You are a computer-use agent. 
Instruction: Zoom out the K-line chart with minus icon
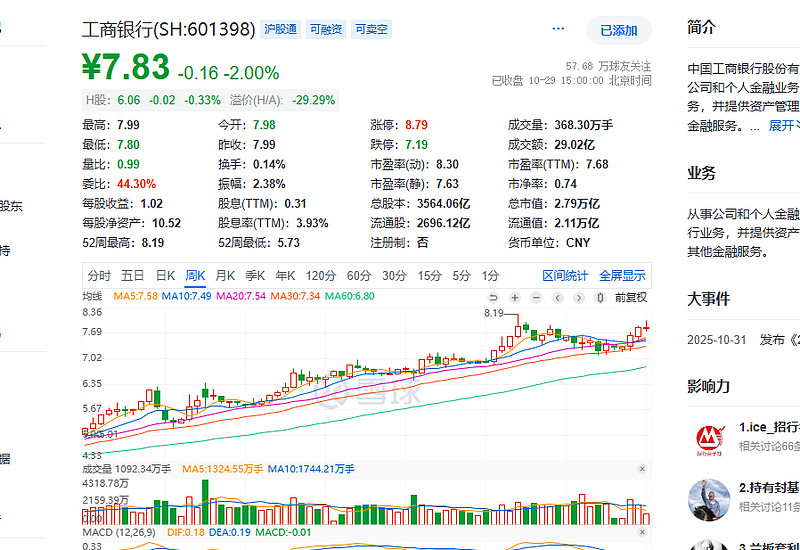pyautogui.click(x=536, y=297)
